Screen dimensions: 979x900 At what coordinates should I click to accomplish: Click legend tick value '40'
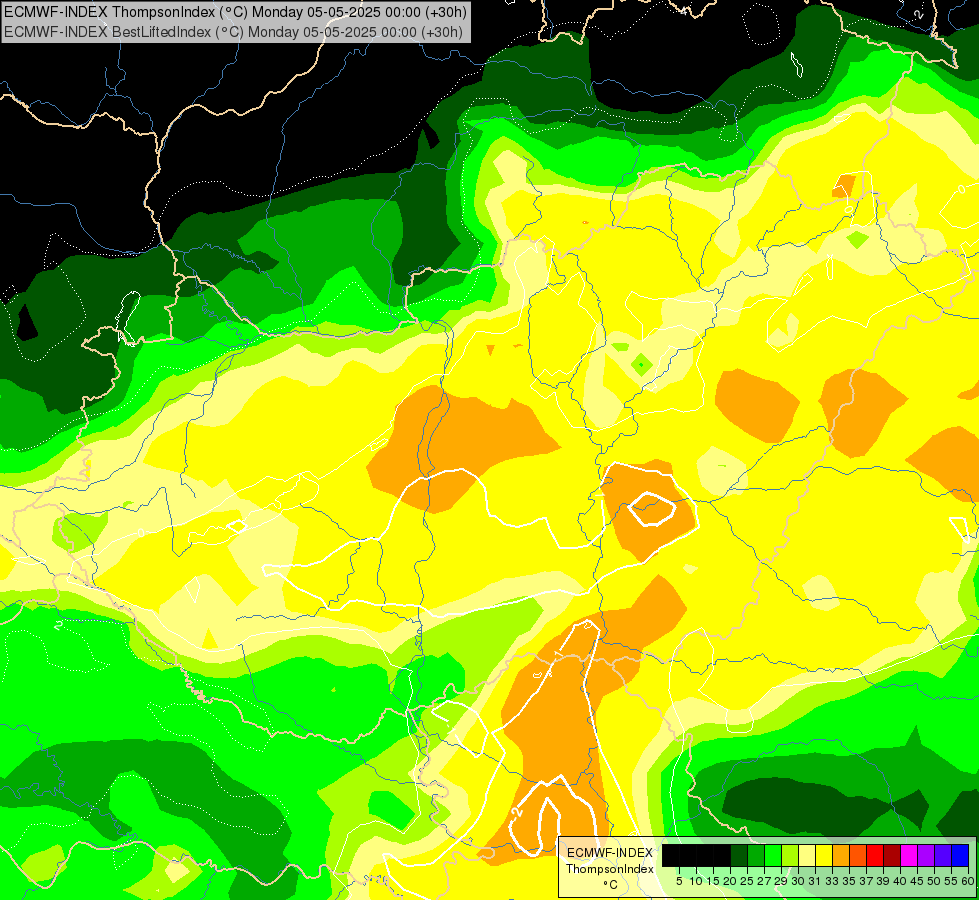pyautogui.click(x=900, y=881)
